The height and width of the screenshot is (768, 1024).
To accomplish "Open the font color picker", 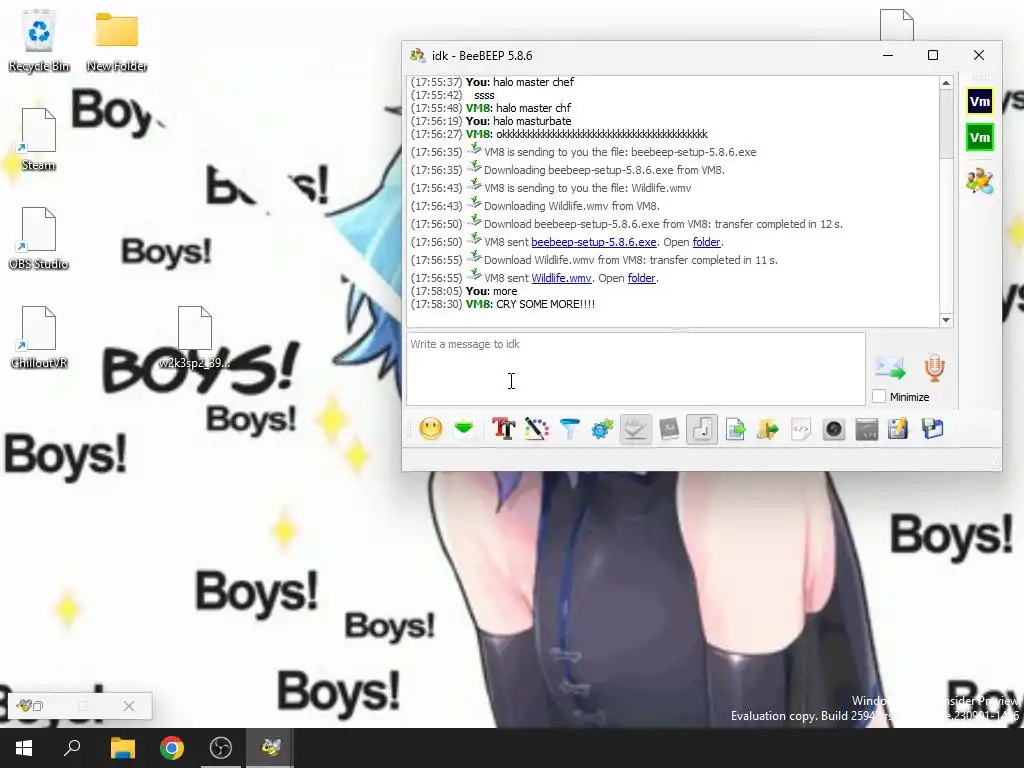I will coord(537,429).
